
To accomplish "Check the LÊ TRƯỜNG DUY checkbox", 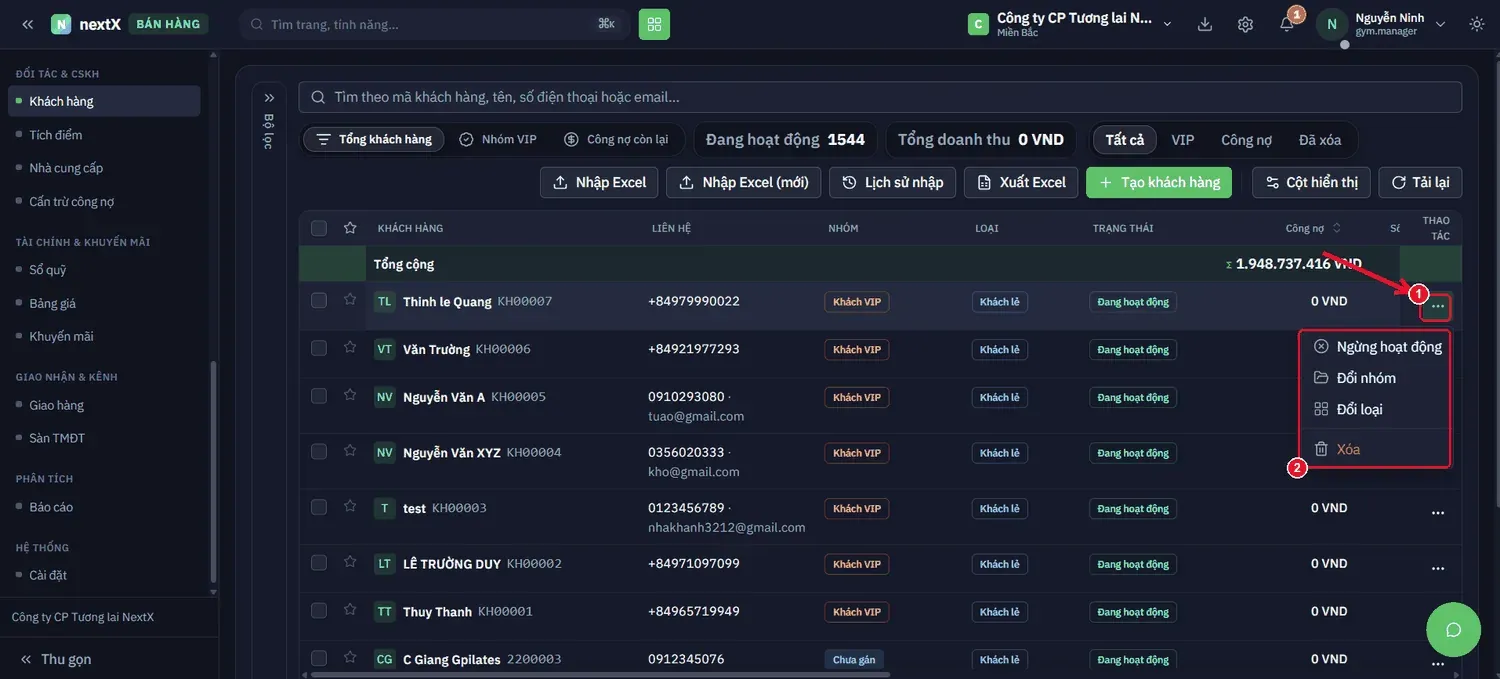I will coord(319,562).
